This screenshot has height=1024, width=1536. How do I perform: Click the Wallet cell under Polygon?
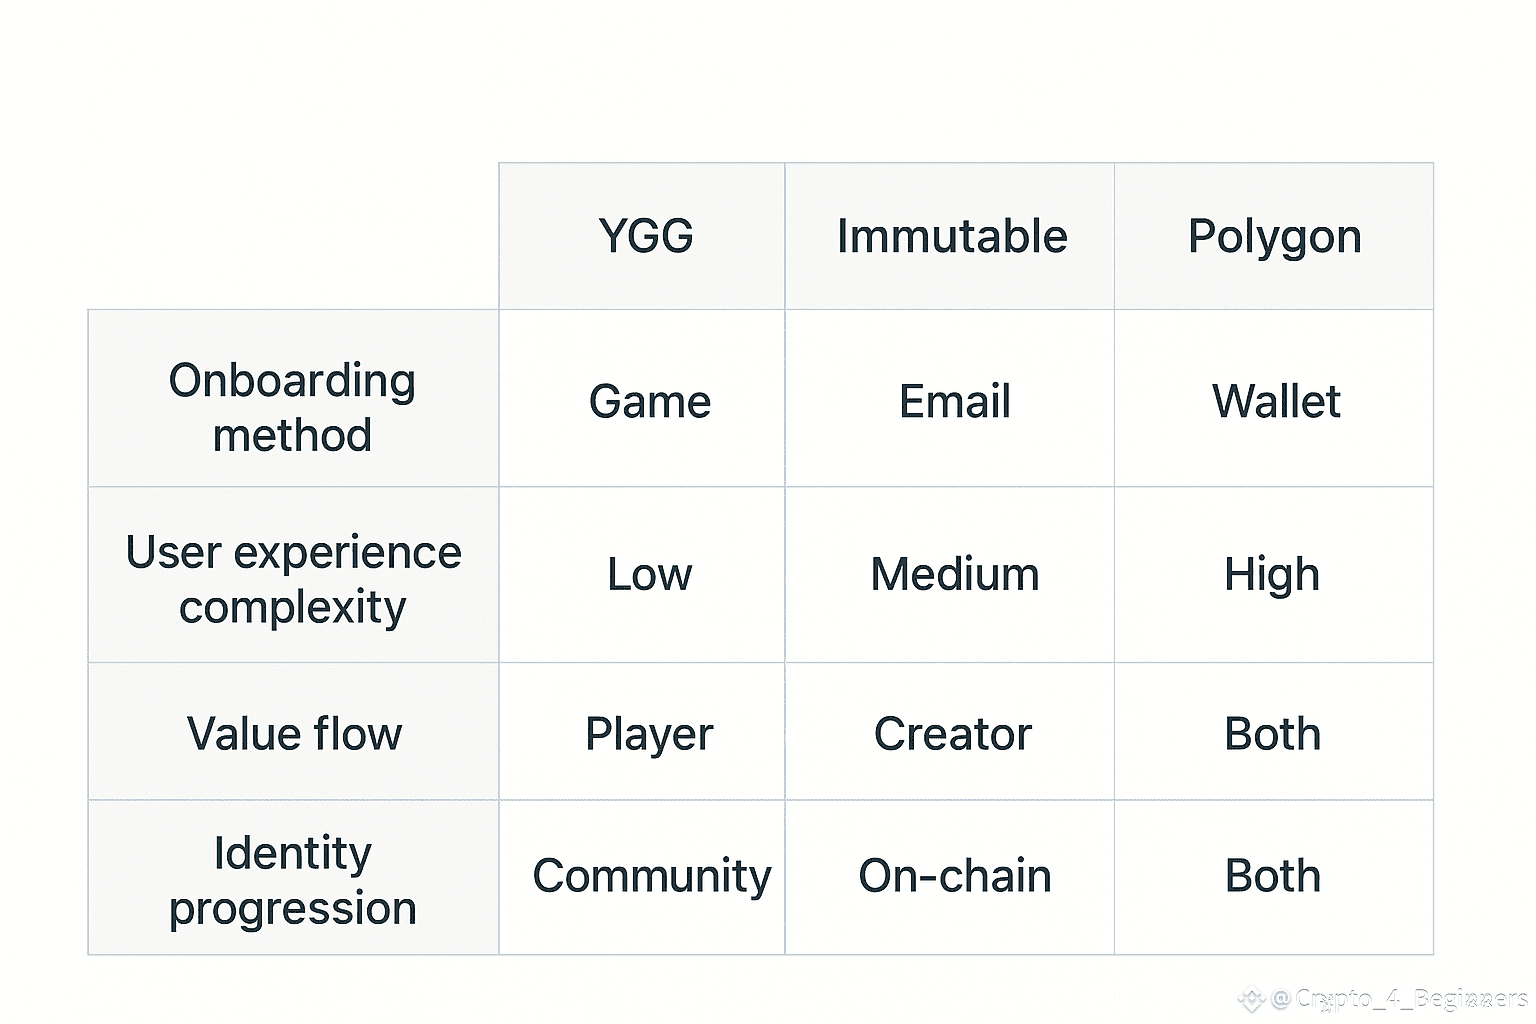1275,402
